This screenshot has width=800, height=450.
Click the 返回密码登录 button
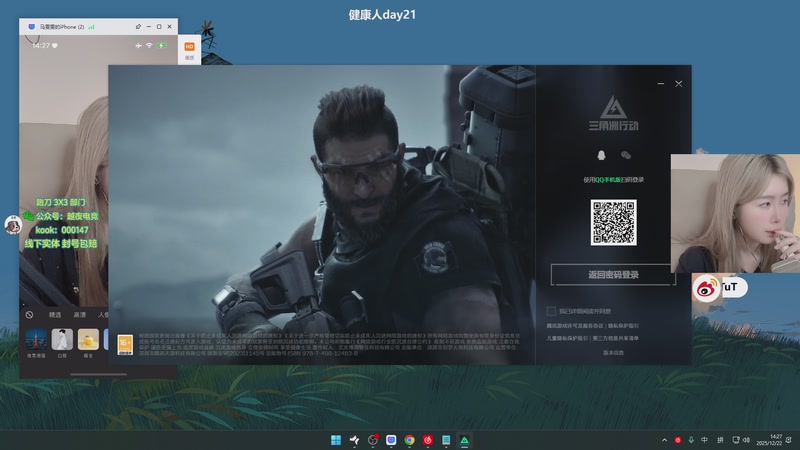[x=613, y=274]
